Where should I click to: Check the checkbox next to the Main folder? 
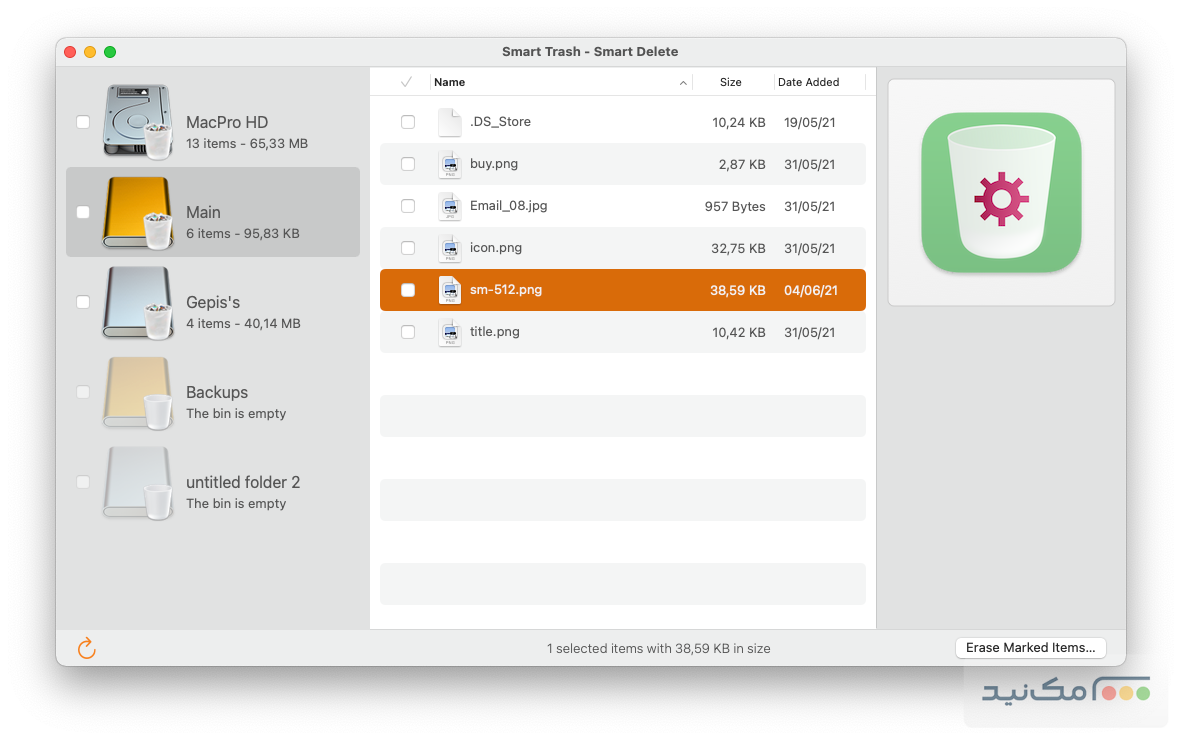point(83,212)
